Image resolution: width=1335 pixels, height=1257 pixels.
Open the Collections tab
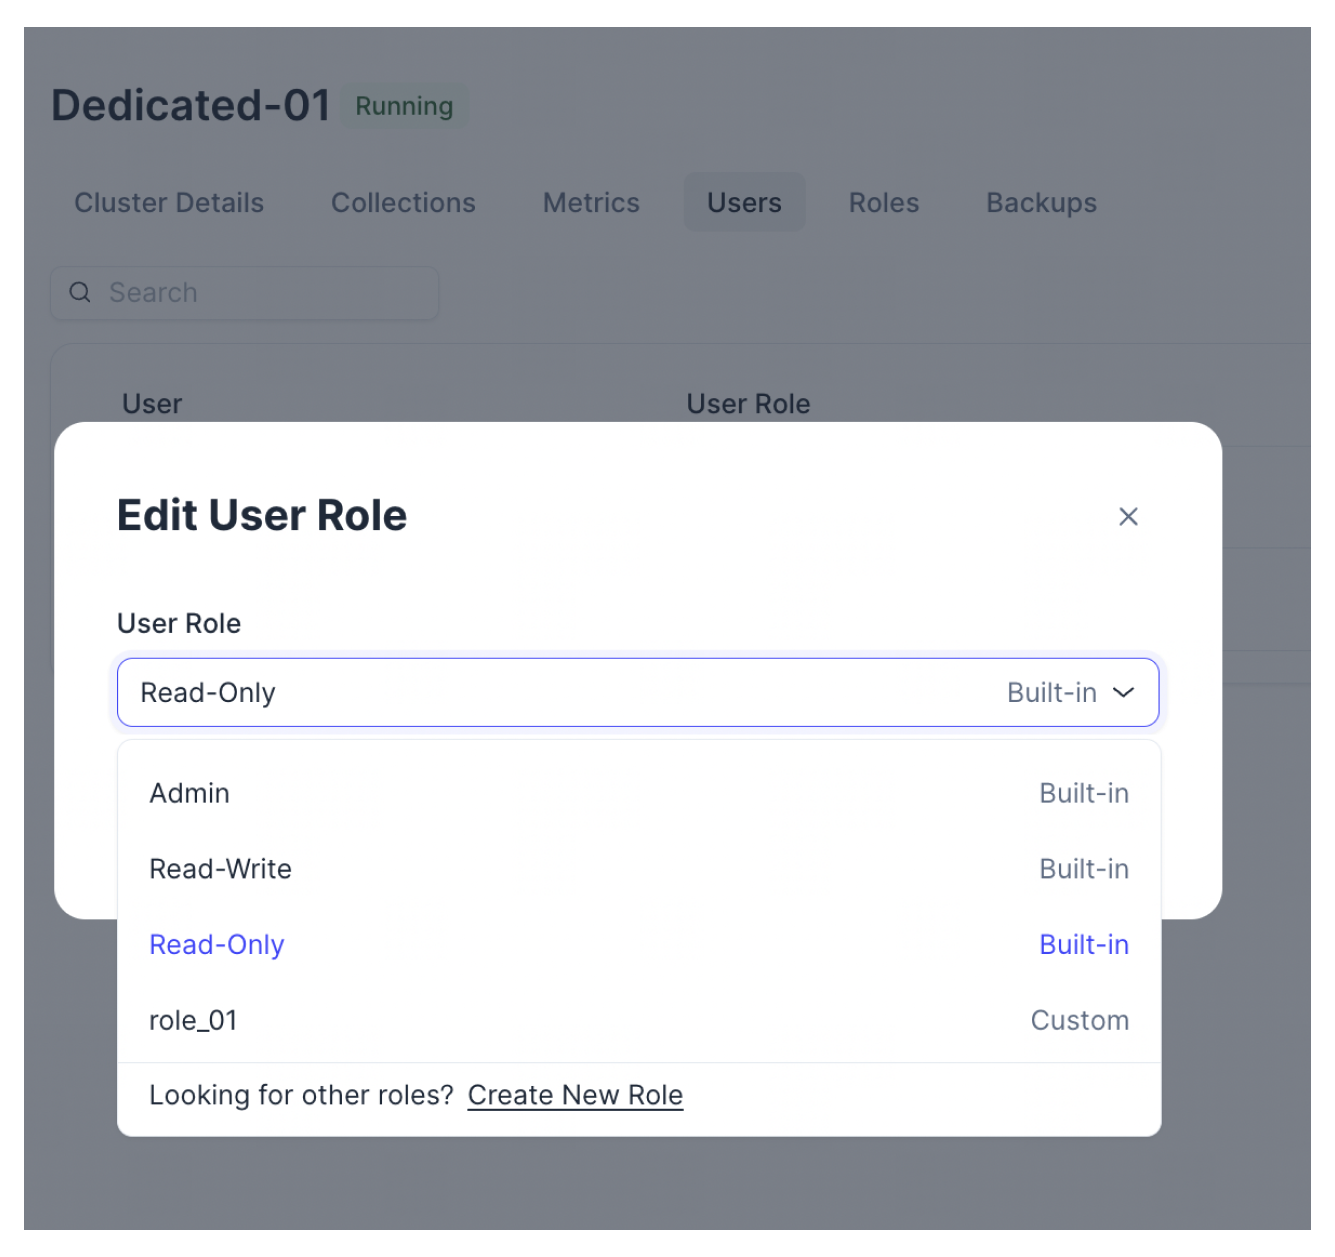(403, 203)
